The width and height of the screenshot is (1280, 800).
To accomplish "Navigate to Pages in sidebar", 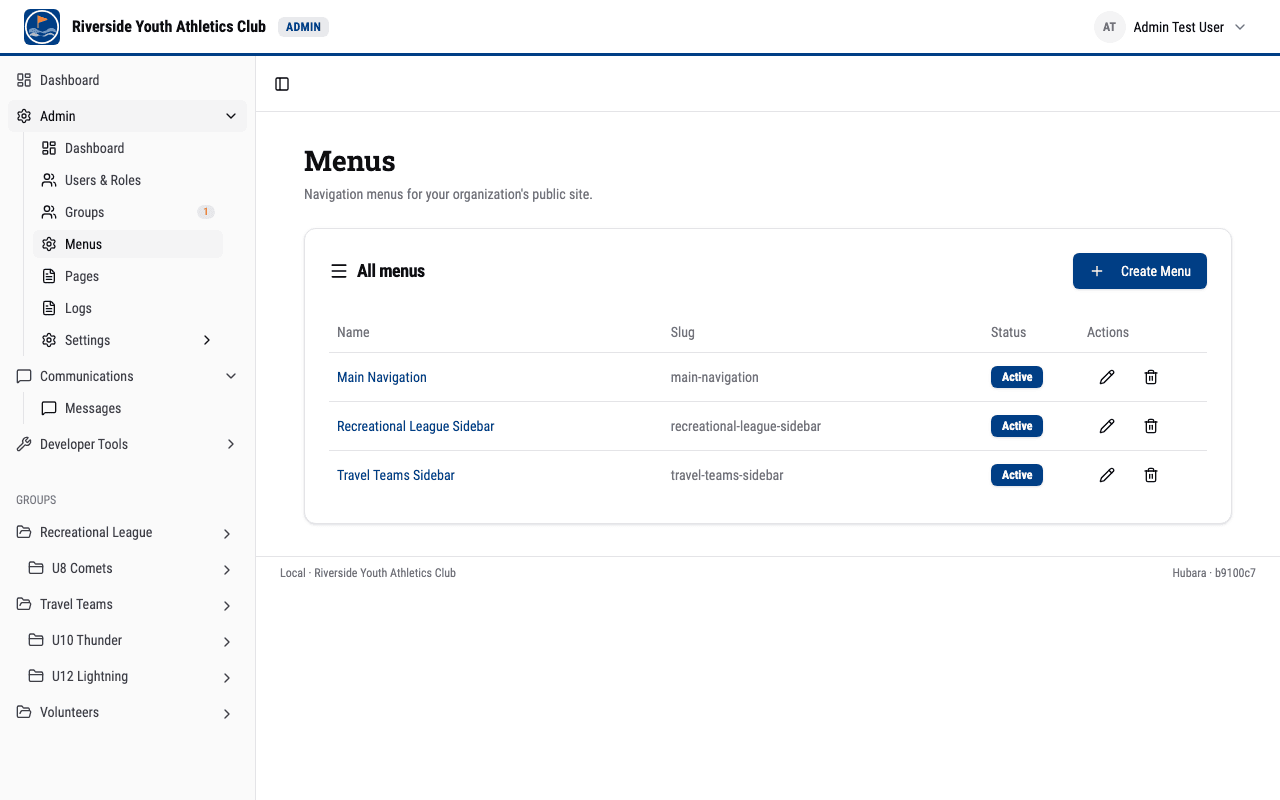I will click(128, 276).
